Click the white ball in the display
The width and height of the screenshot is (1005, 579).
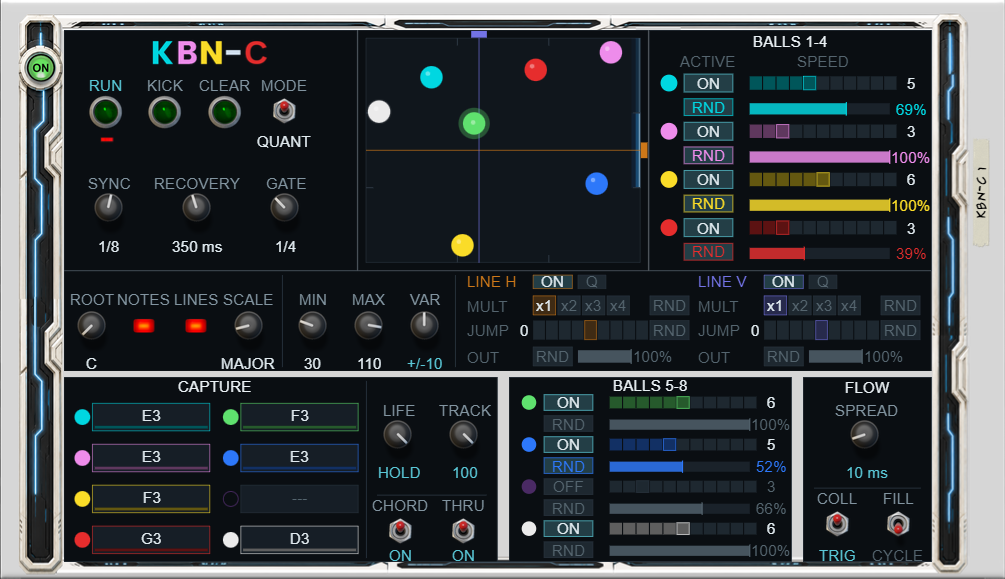pyautogui.click(x=379, y=112)
